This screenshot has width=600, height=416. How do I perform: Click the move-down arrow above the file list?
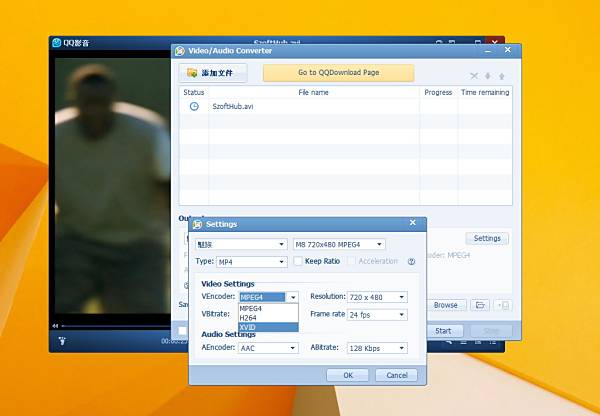[x=488, y=76]
